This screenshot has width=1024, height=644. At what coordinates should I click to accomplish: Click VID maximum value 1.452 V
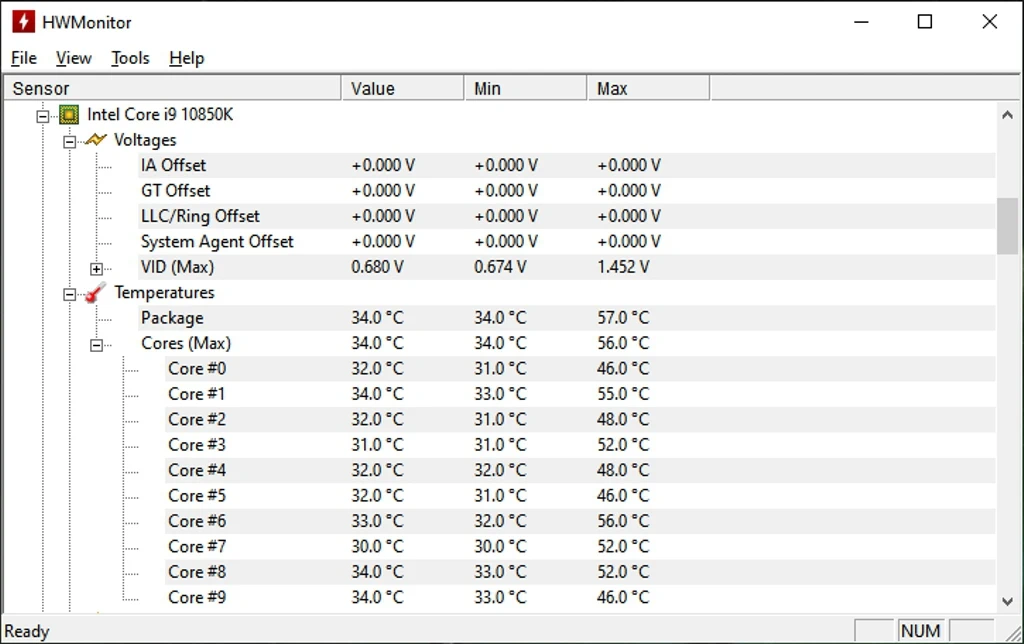[623, 267]
